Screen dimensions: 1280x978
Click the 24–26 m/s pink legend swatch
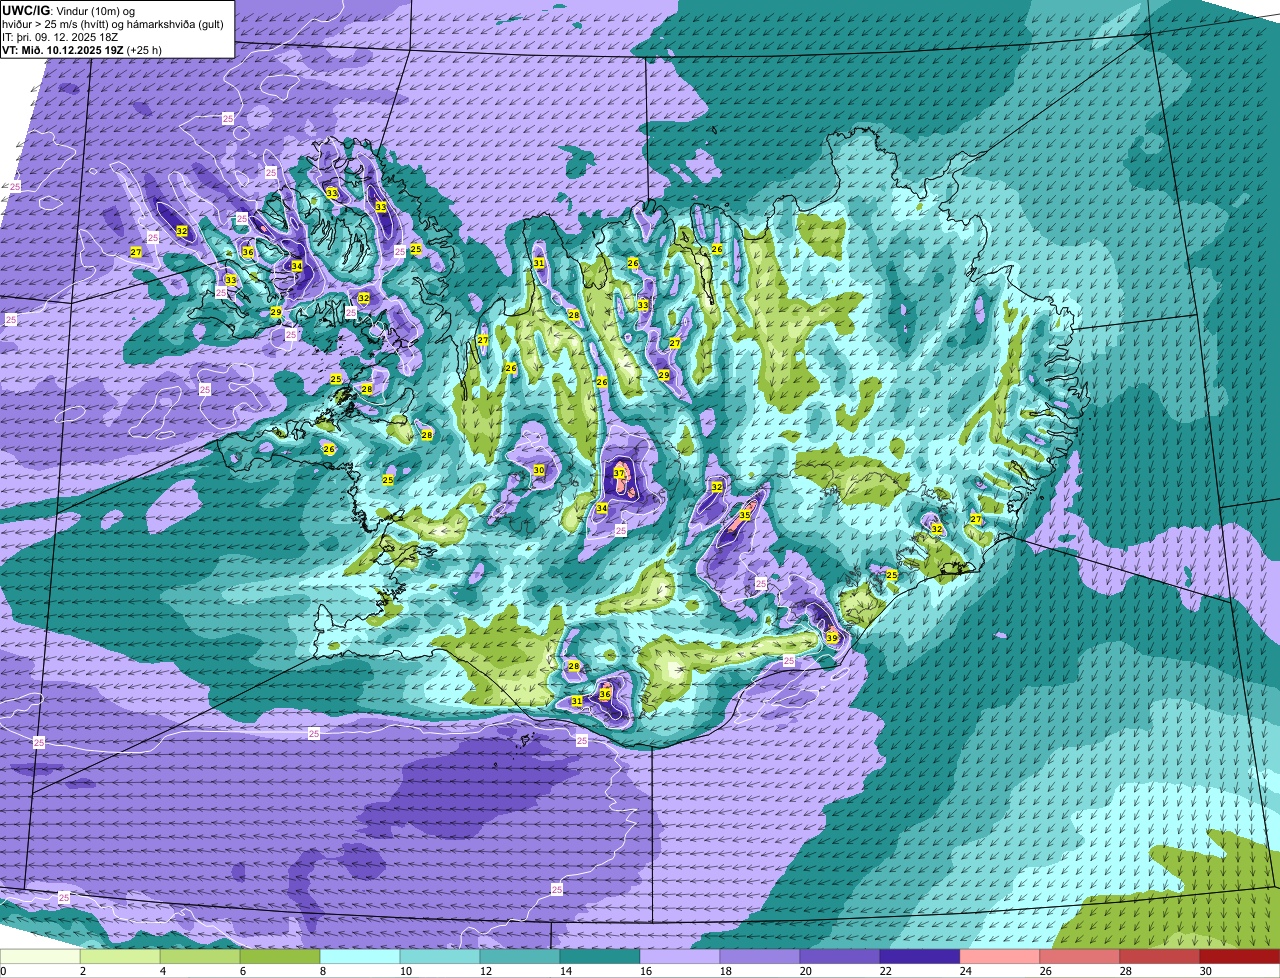(x=1000, y=957)
